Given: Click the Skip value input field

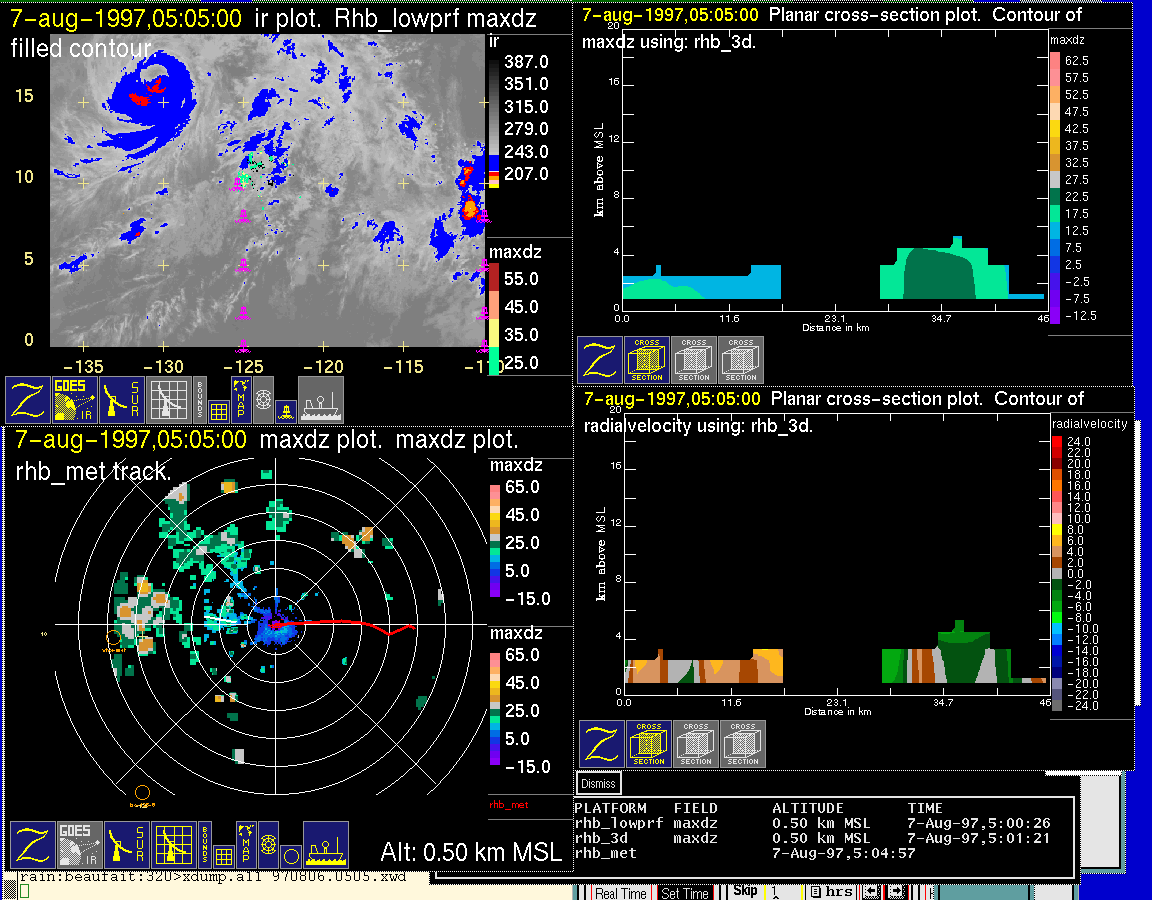Looking at the screenshot, I should [783, 892].
